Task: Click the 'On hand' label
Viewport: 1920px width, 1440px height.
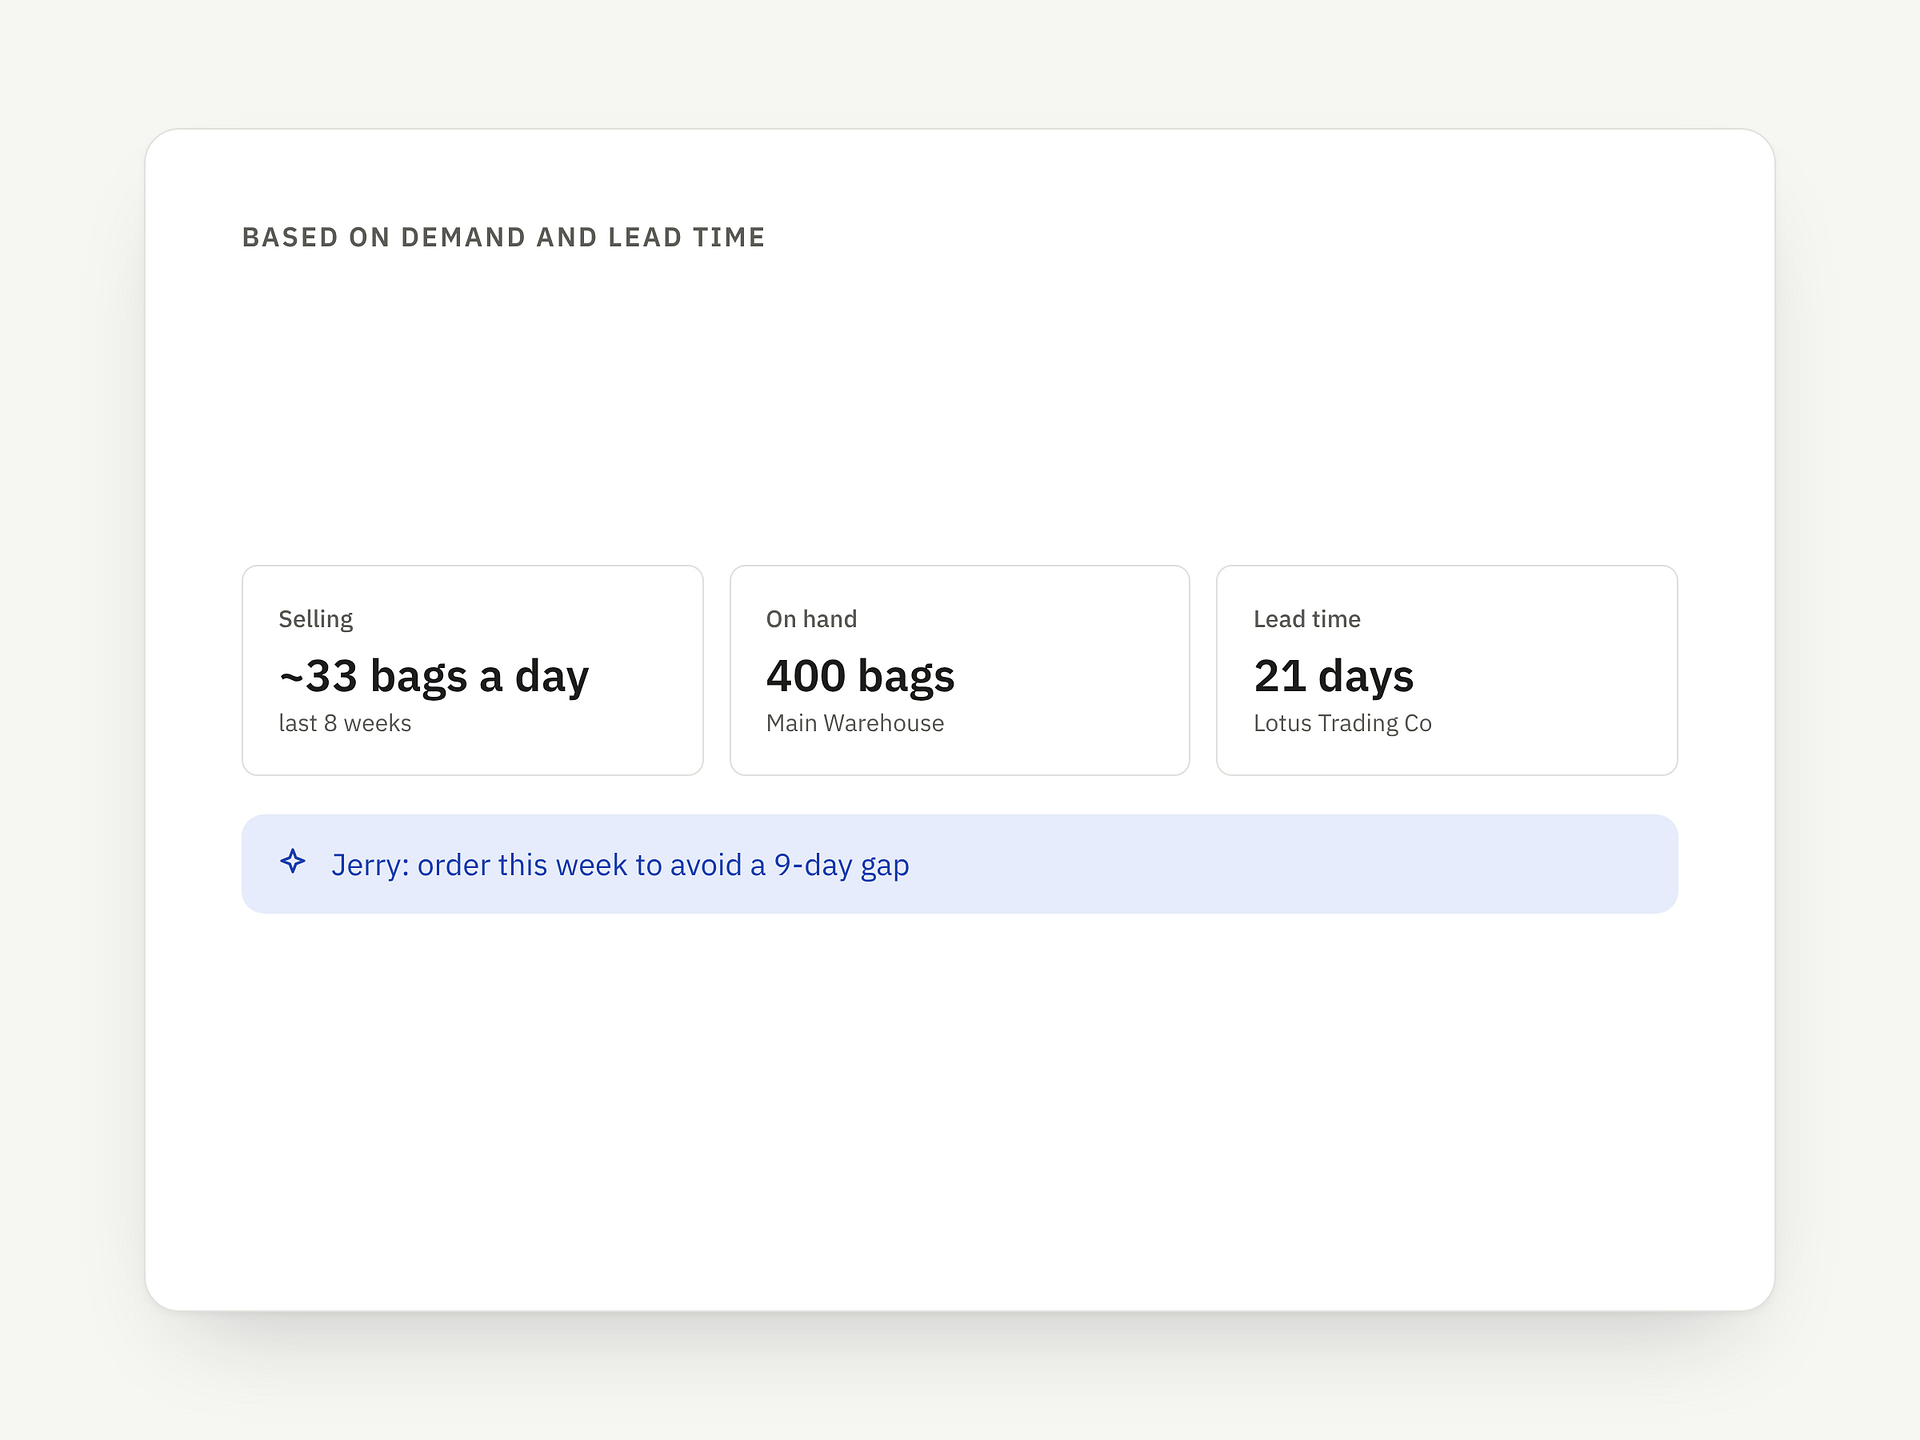Action: 811,619
